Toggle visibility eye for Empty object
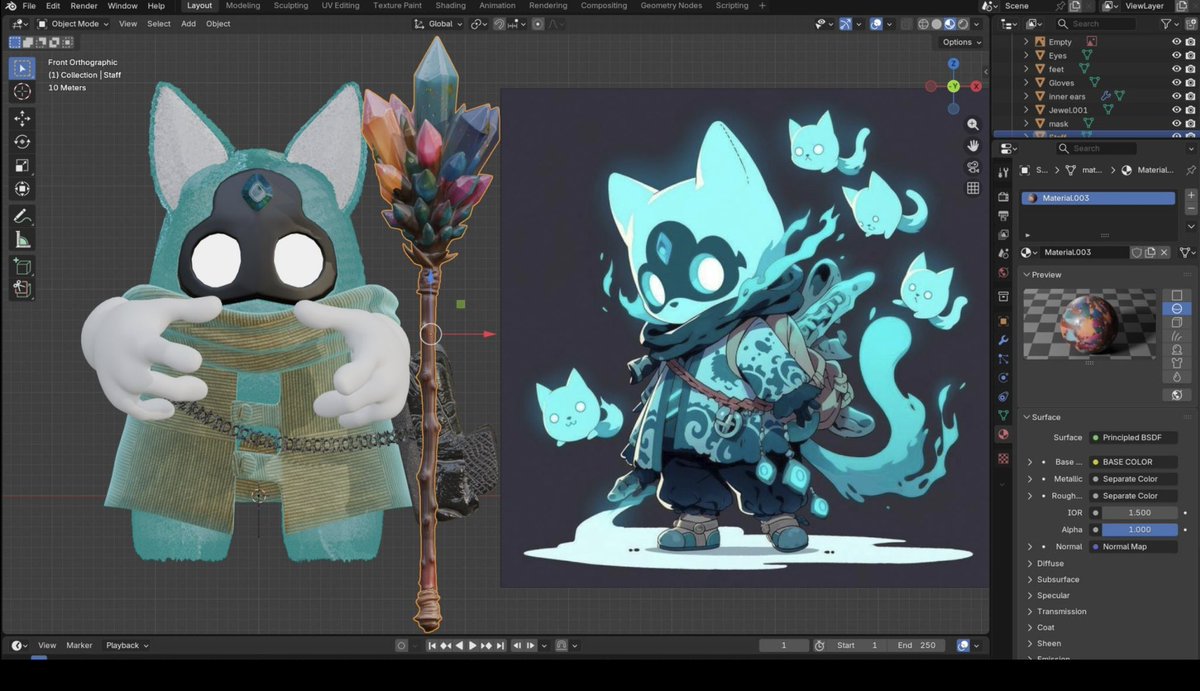This screenshot has width=1200, height=691. pos(1177,42)
